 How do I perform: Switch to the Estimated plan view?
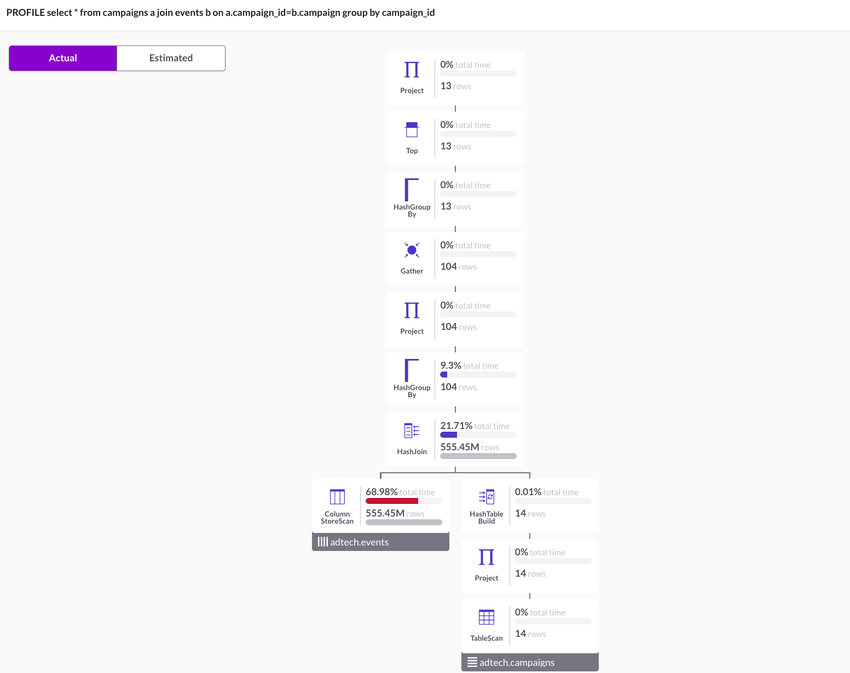point(171,58)
